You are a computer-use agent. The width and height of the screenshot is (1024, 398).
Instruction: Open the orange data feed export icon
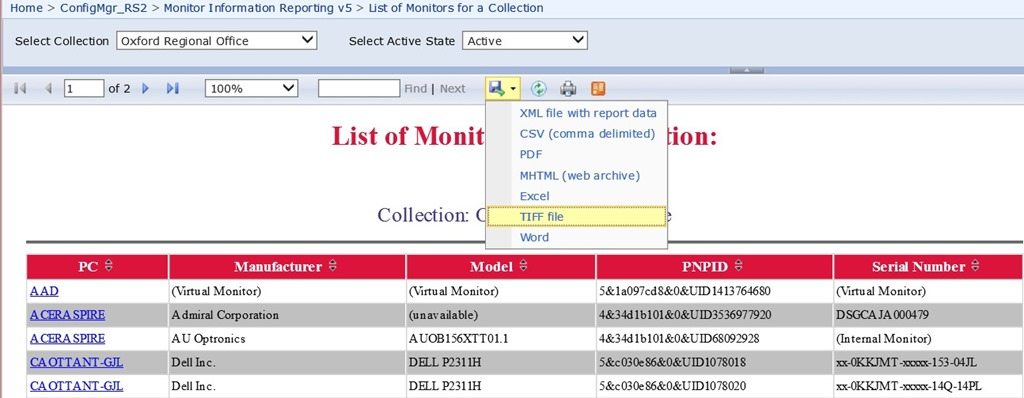598,88
